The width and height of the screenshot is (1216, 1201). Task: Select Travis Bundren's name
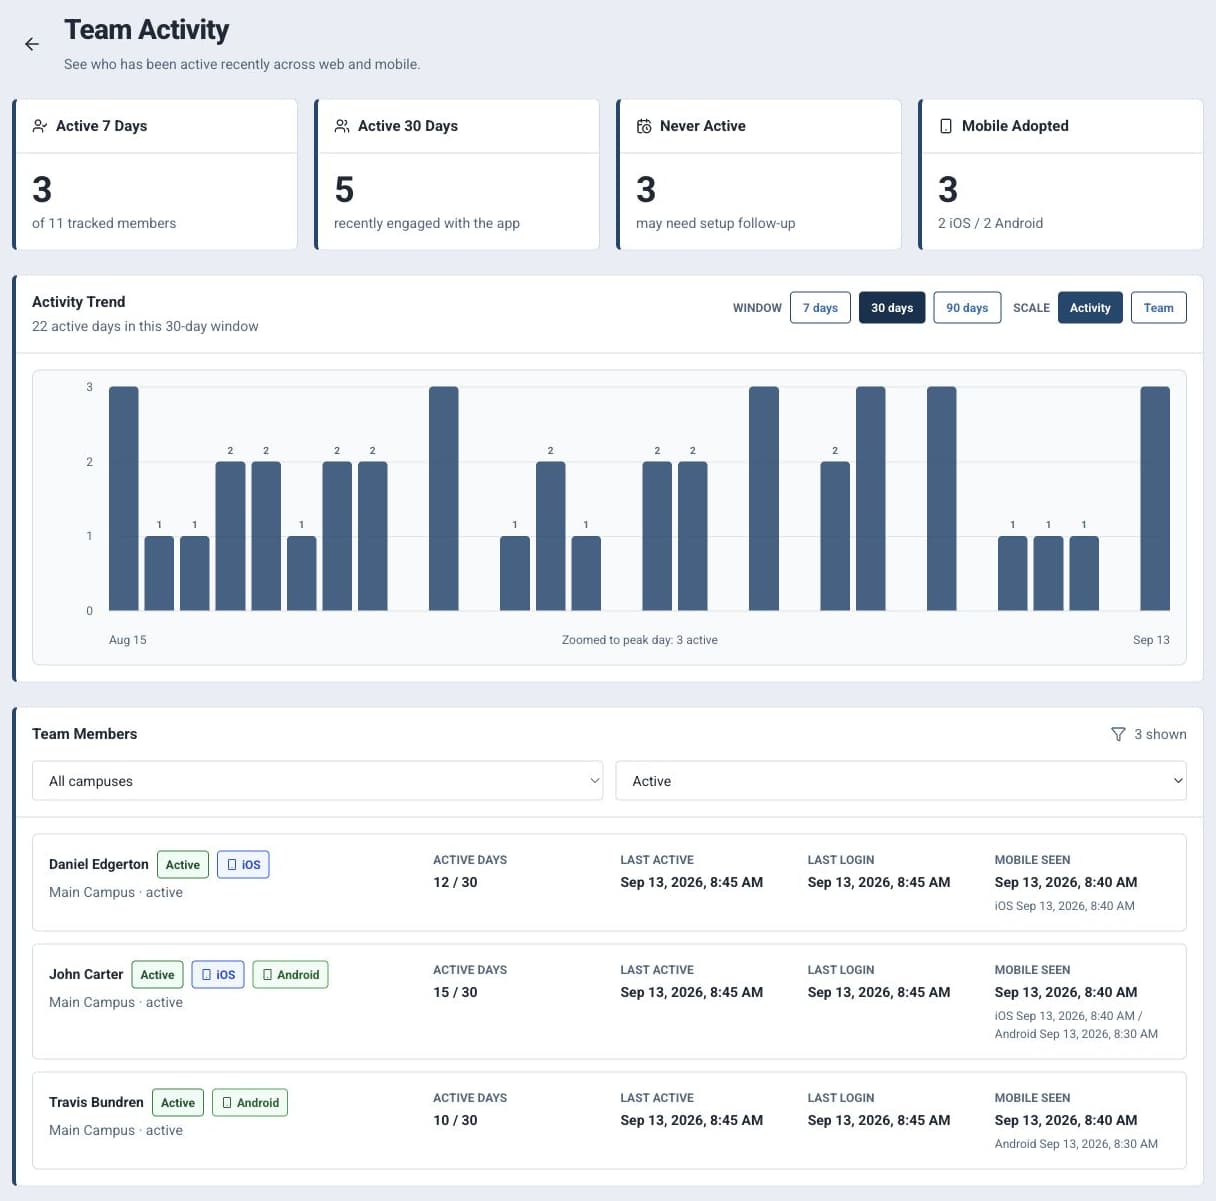[96, 1102]
